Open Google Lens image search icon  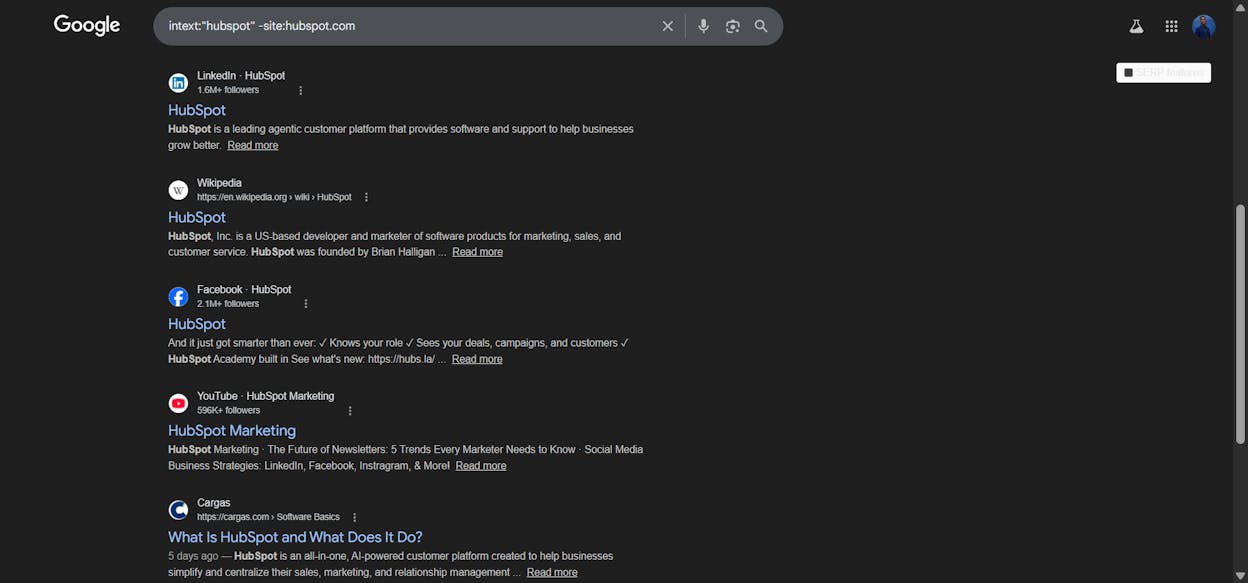733,26
